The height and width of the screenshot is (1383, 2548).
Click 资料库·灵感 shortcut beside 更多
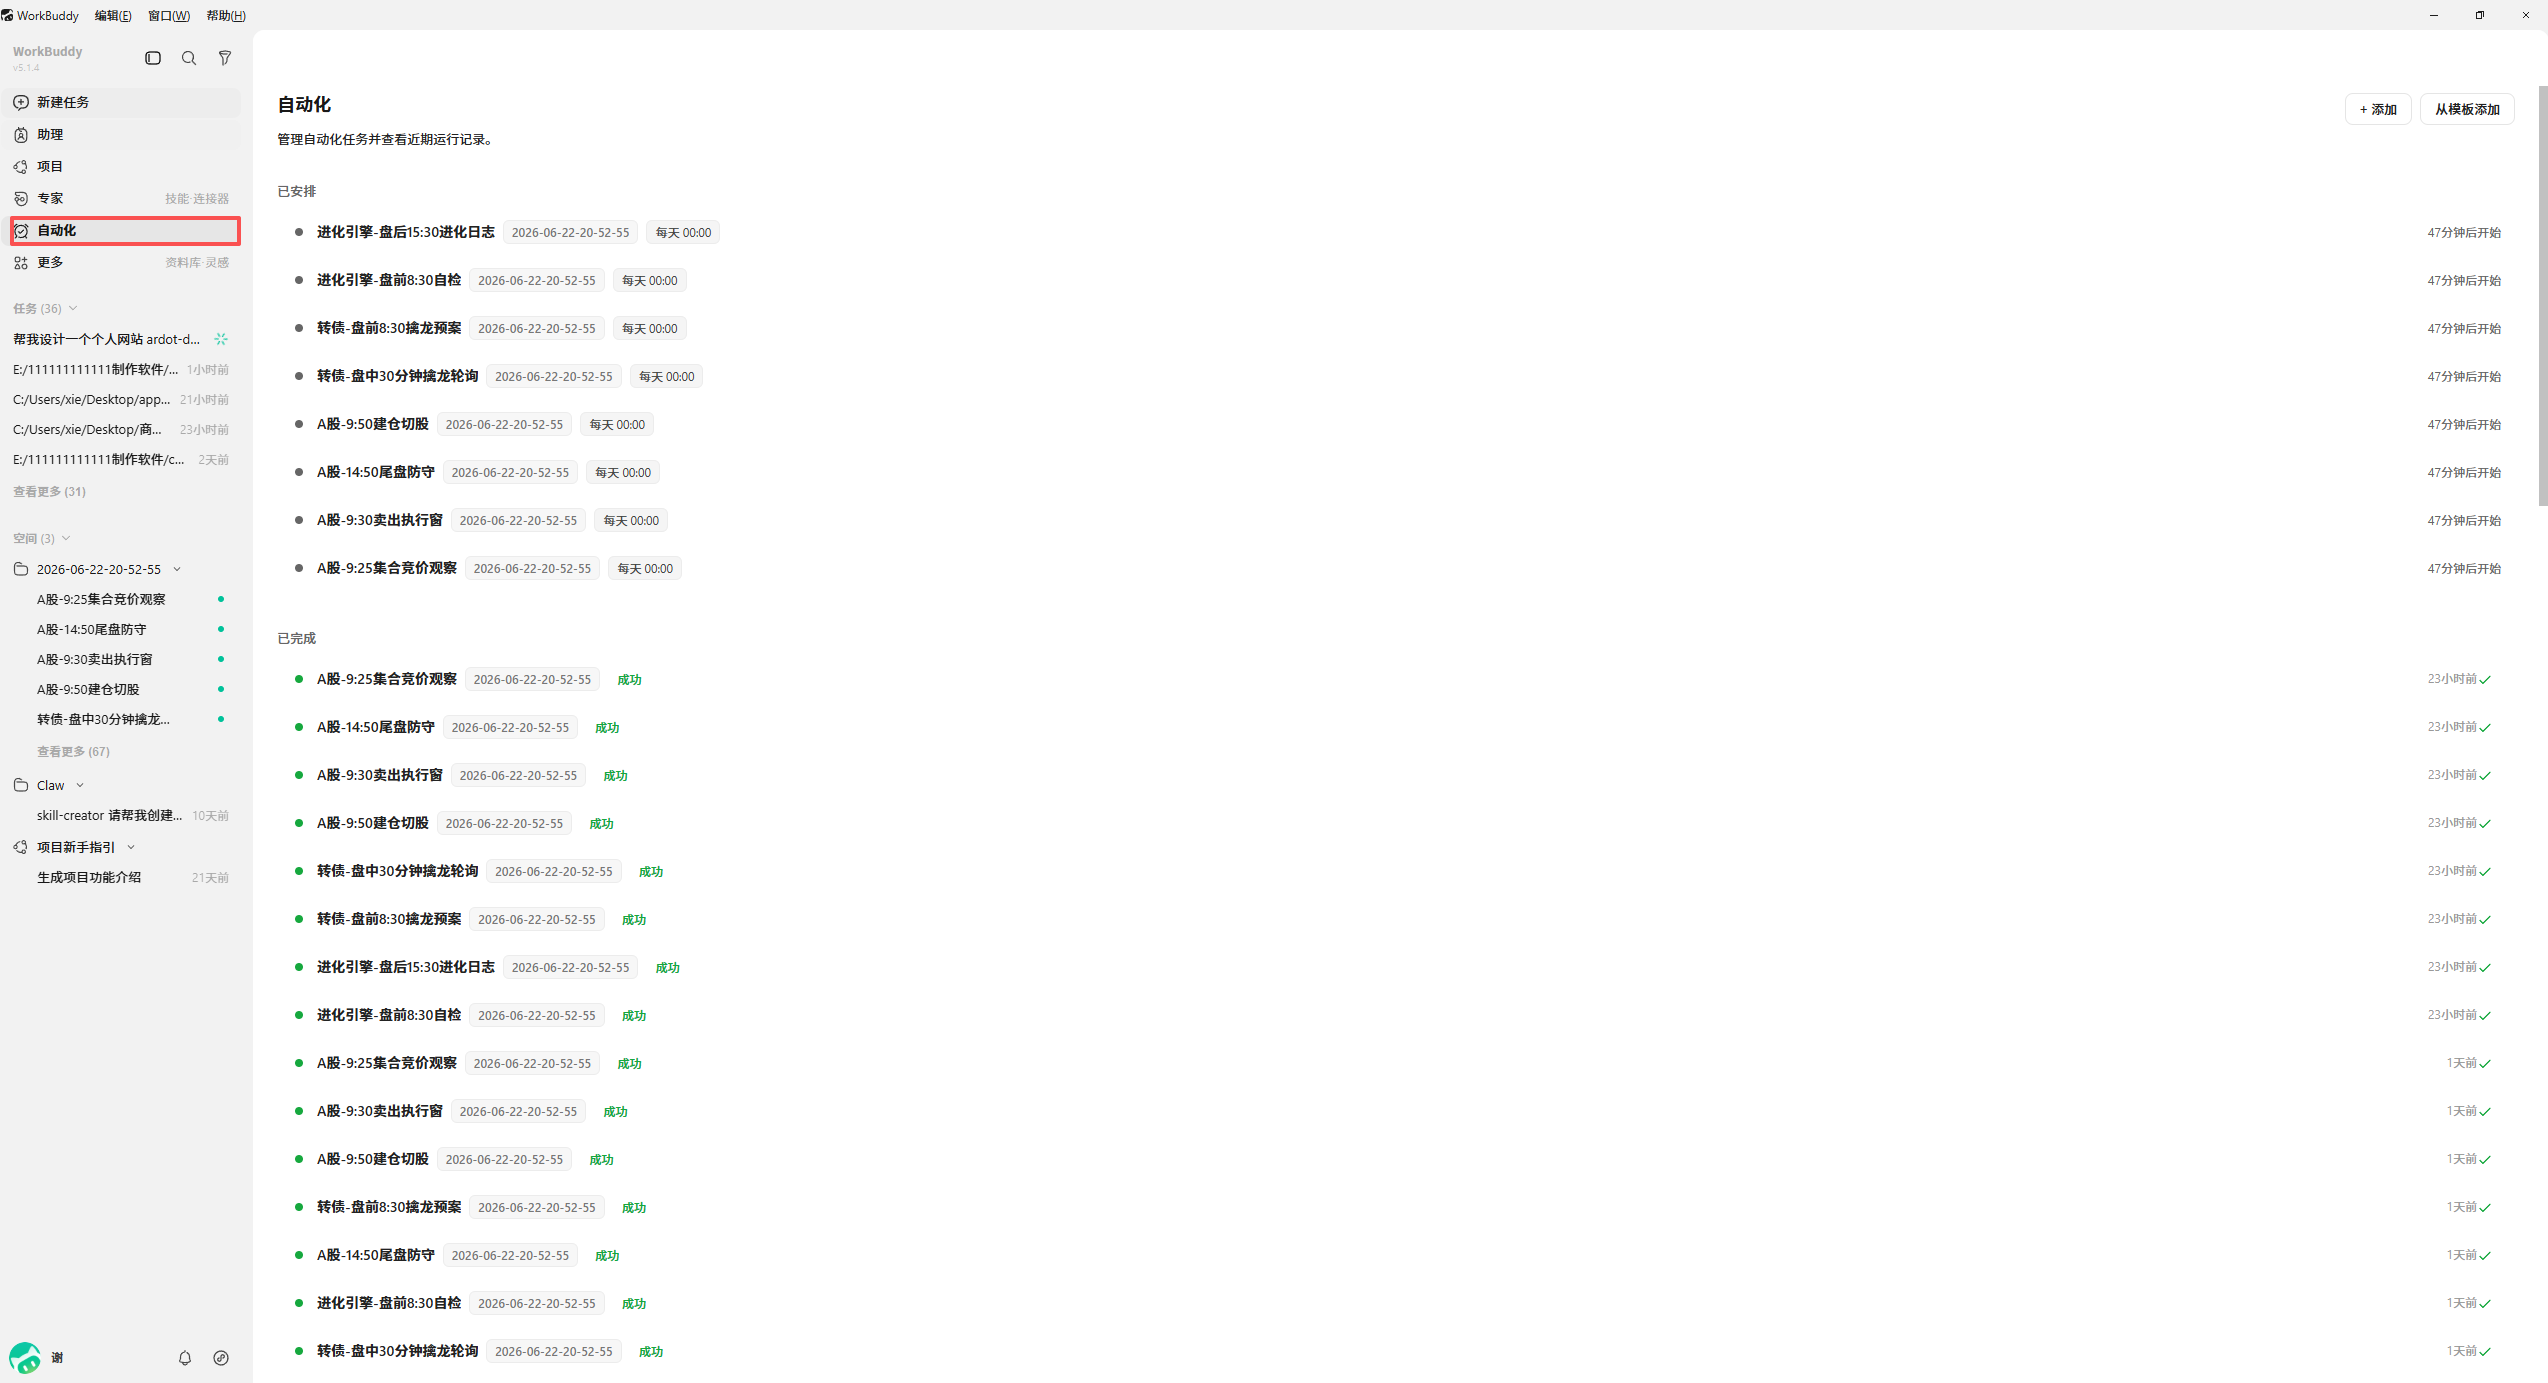pos(197,262)
